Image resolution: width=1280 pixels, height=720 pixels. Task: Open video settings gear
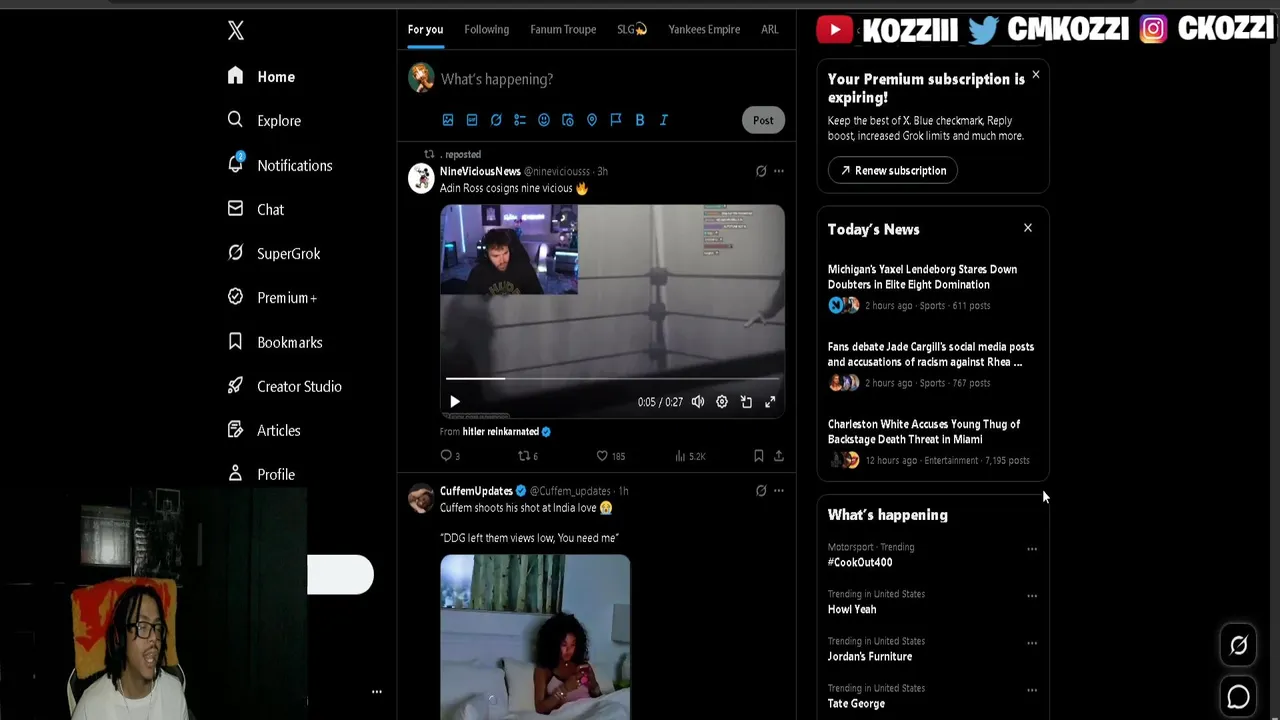[x=722, y=402]
